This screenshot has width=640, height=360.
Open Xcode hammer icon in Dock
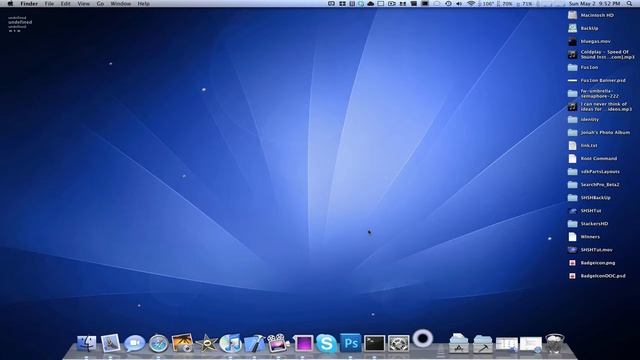coord(254,344)
